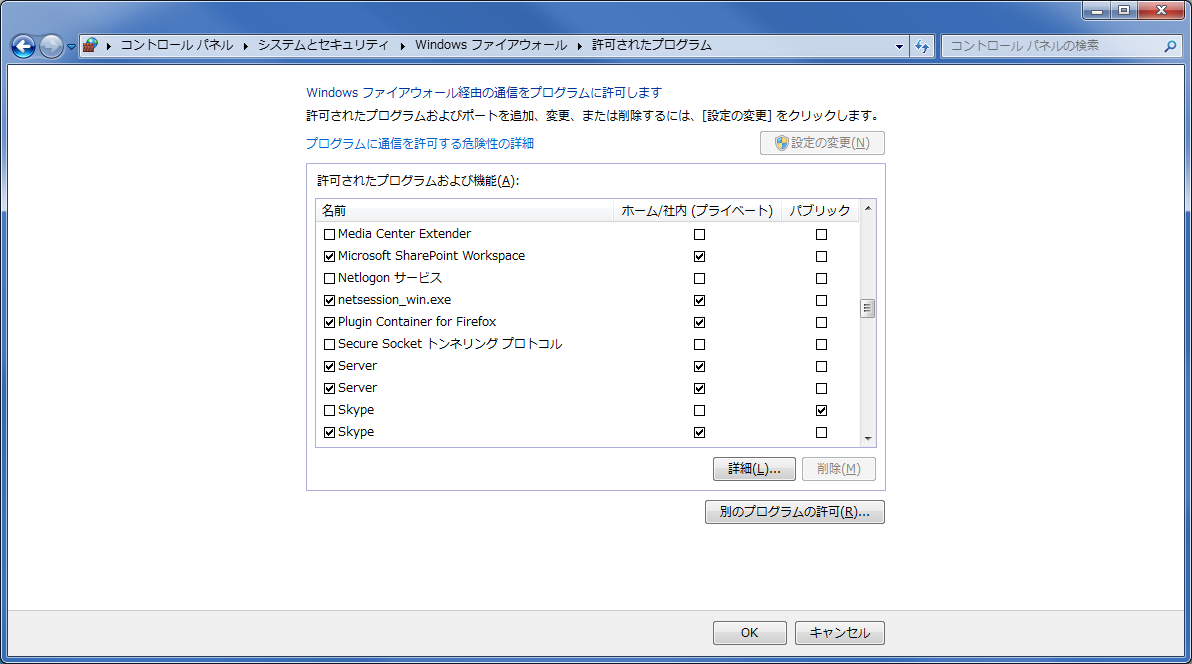Toggle Media Center Extender private checkbox
The height and width of the screenshot is (664, 1192).
699,234
